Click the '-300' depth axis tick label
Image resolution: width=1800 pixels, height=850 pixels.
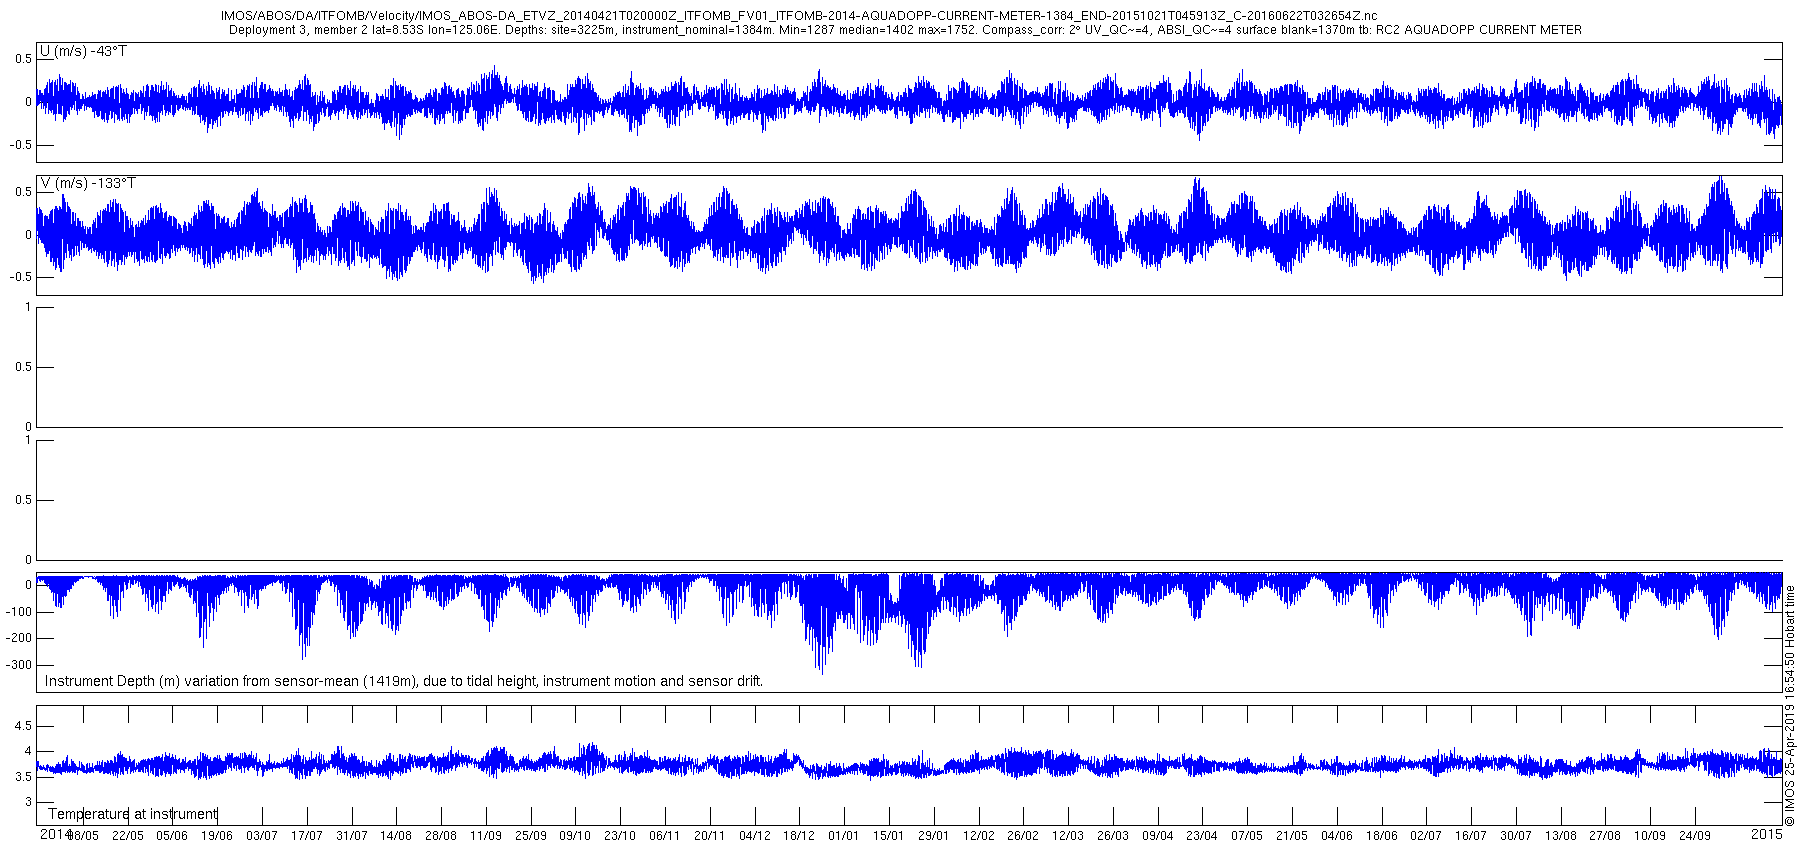tap(18, 665)
